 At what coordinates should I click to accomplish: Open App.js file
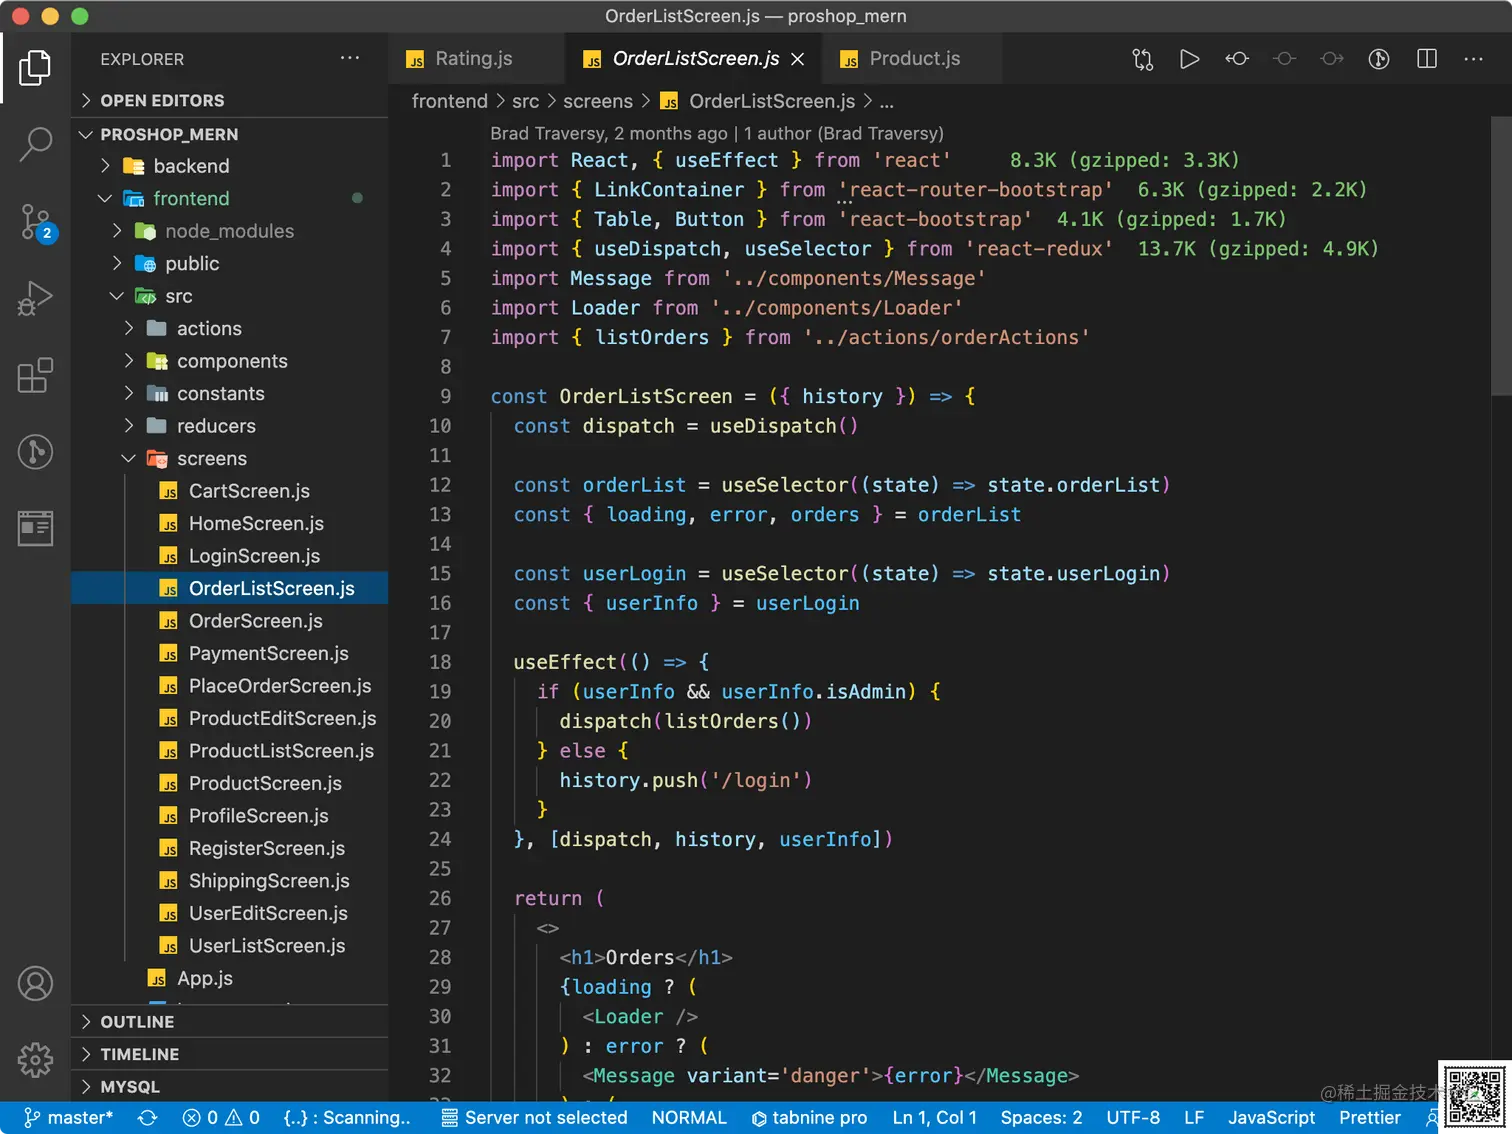coord(231,979)
